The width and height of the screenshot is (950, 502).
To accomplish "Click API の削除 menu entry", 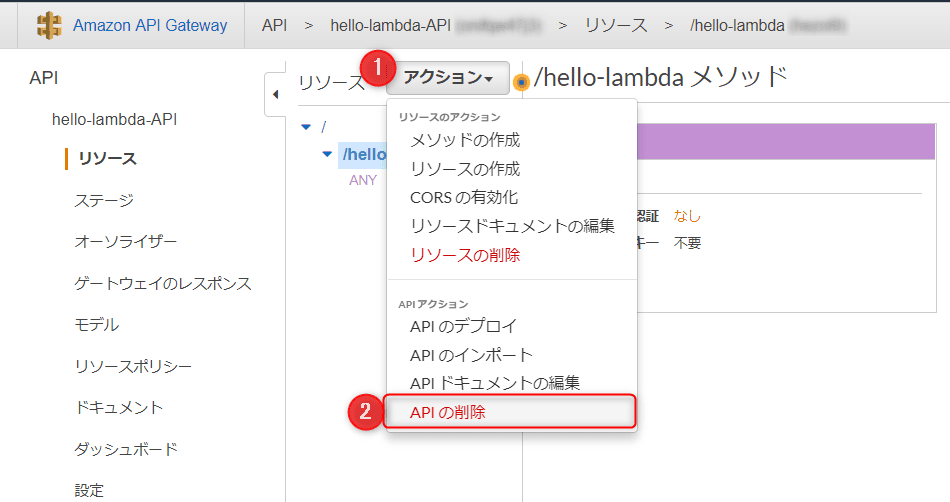I will (448, 412).
